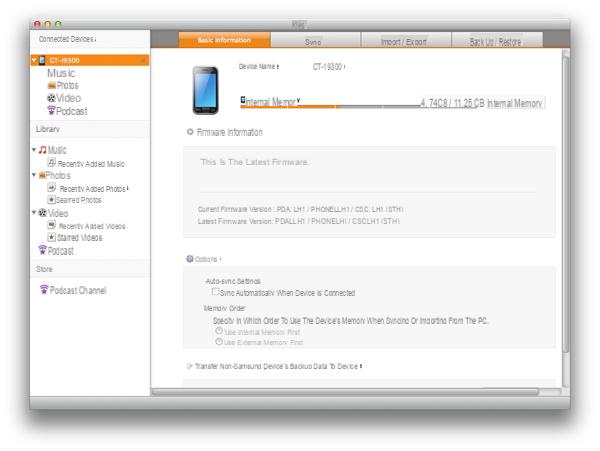Select Use Internal Memory First option
The width and height of the screenshot is (600, 451).
click(219, 331)
